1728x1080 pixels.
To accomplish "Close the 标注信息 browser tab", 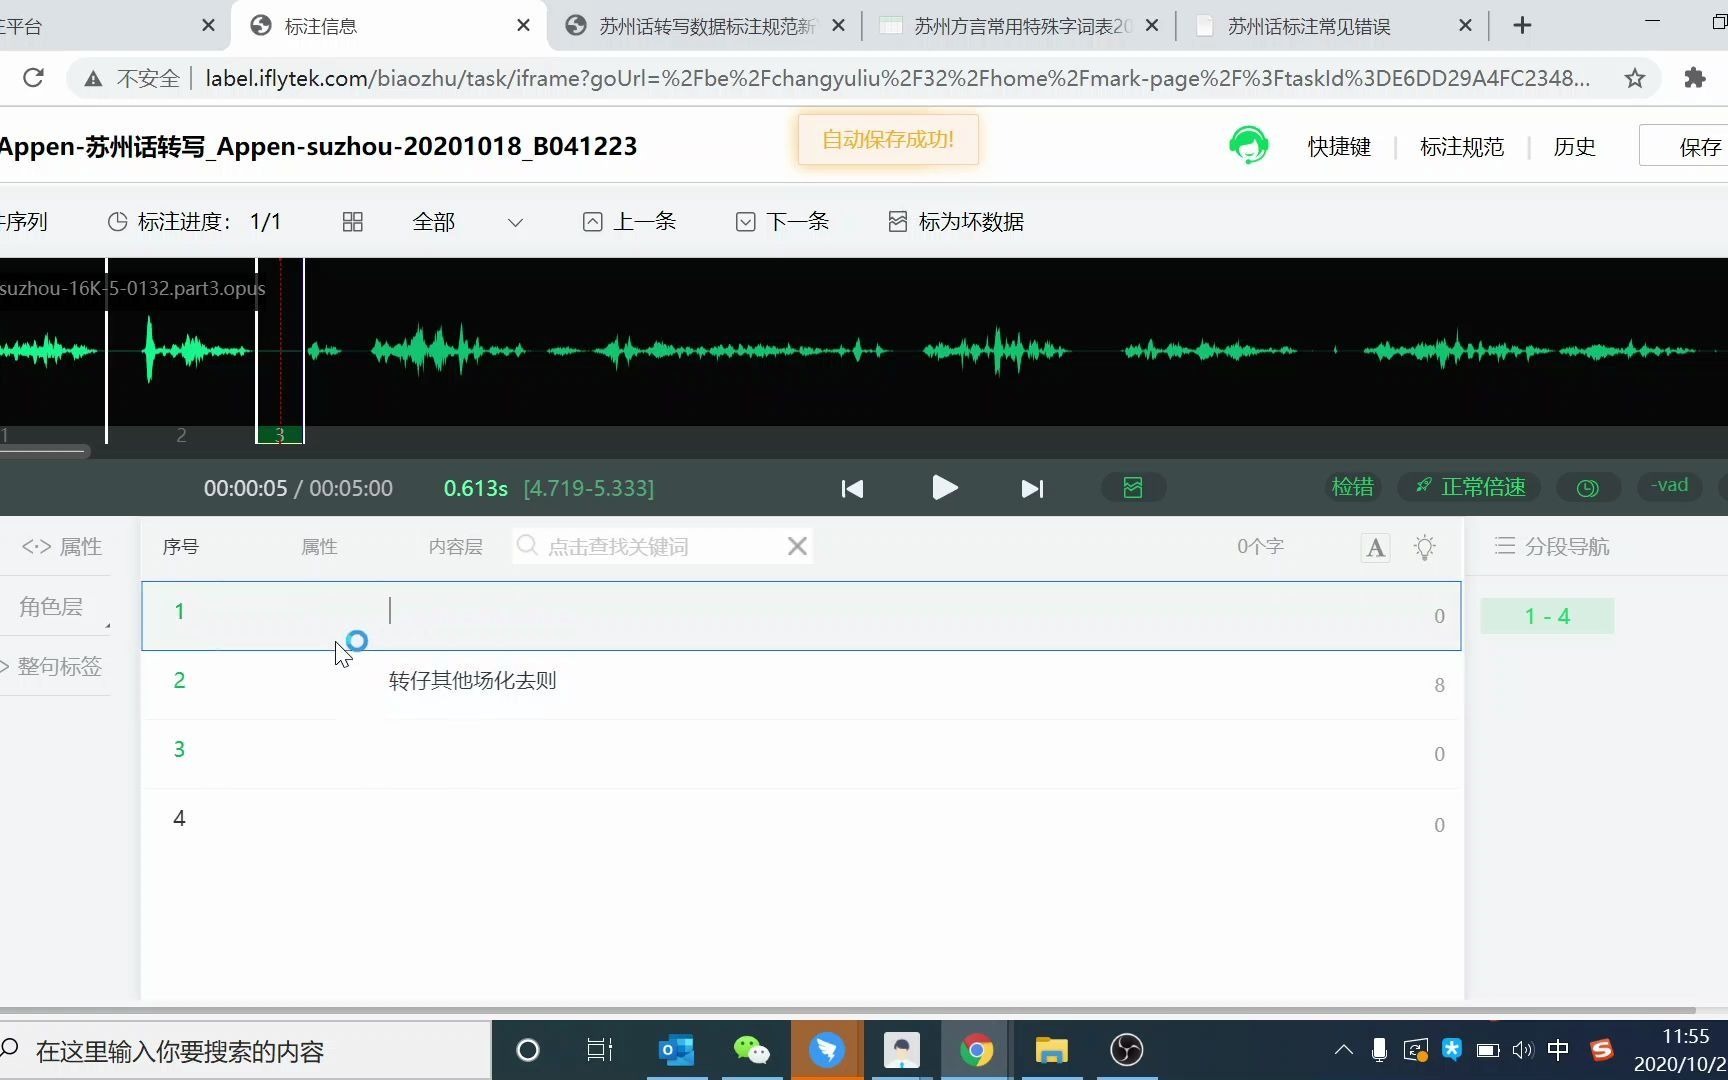I will (523, 26).
